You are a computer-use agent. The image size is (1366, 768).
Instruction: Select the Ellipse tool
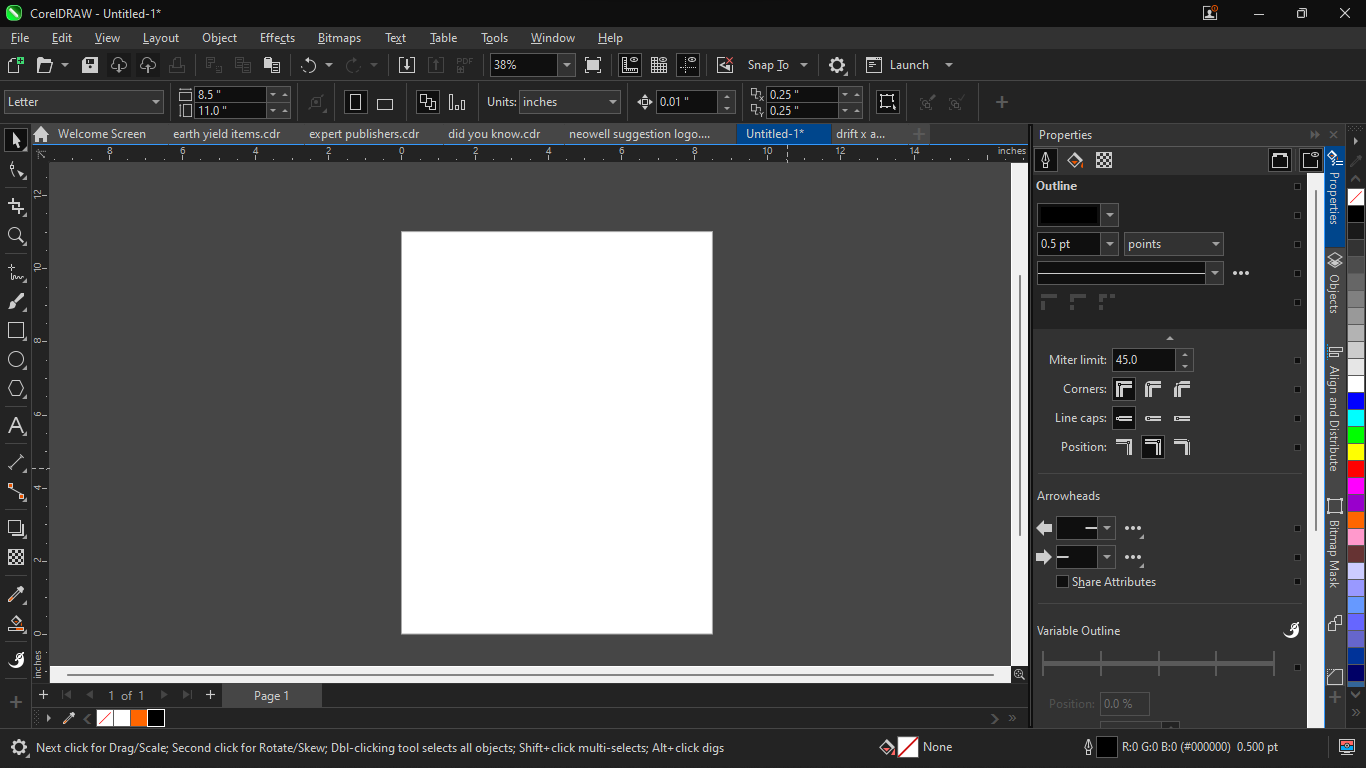(x=16, y=360)
